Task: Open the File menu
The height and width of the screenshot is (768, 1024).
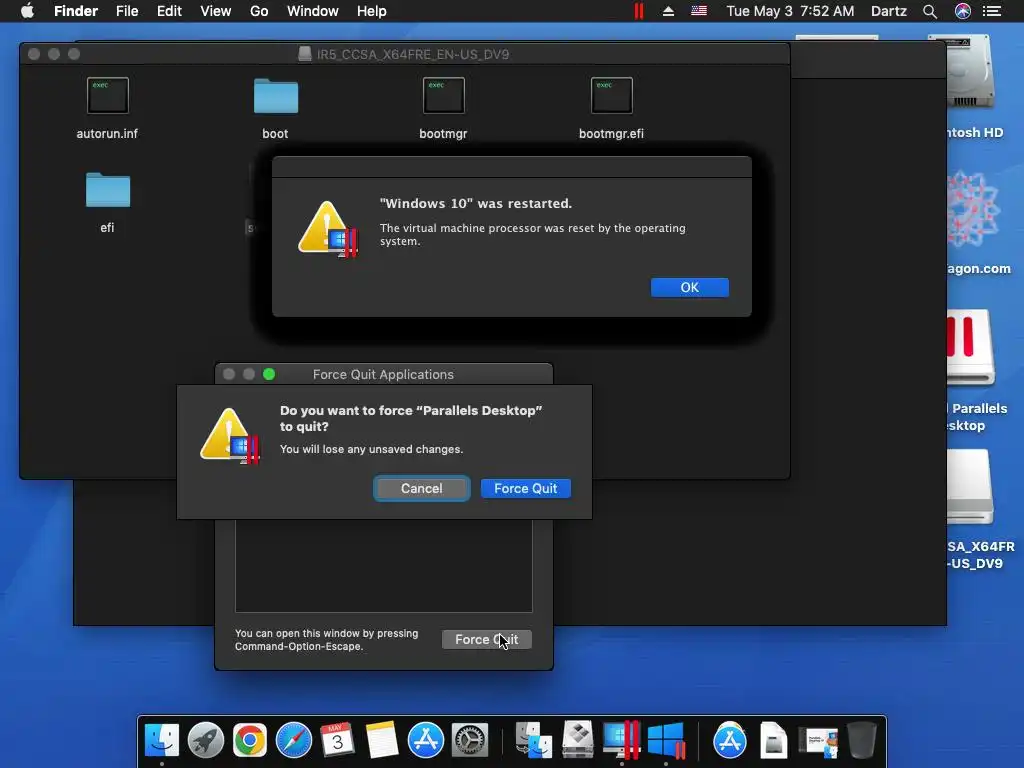Action: point(127,11)
